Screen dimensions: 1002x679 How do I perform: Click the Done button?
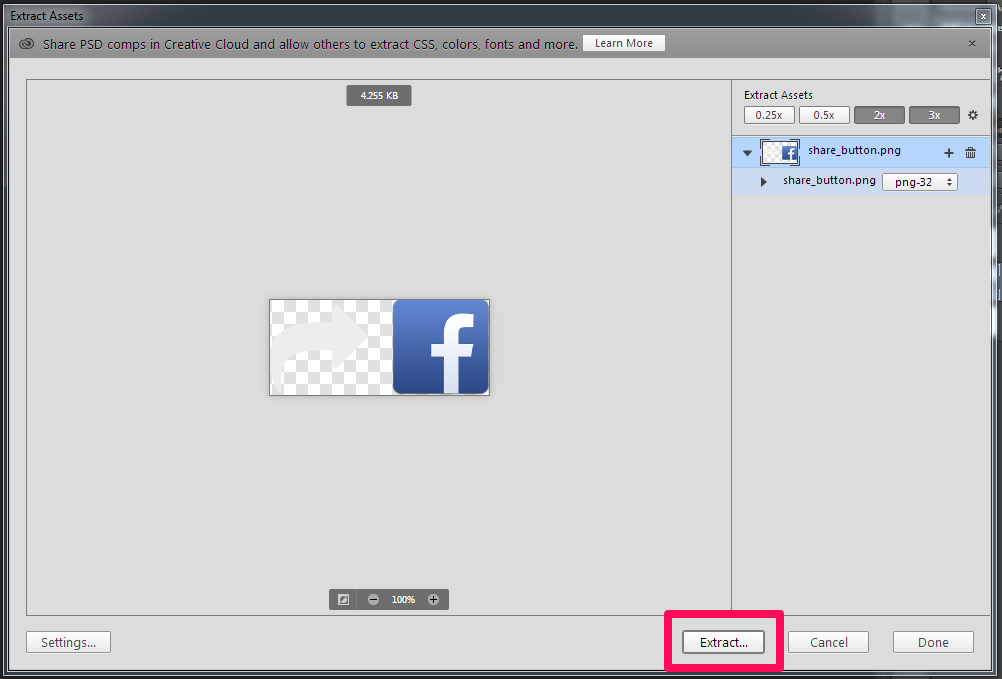[x=933, y=642]
